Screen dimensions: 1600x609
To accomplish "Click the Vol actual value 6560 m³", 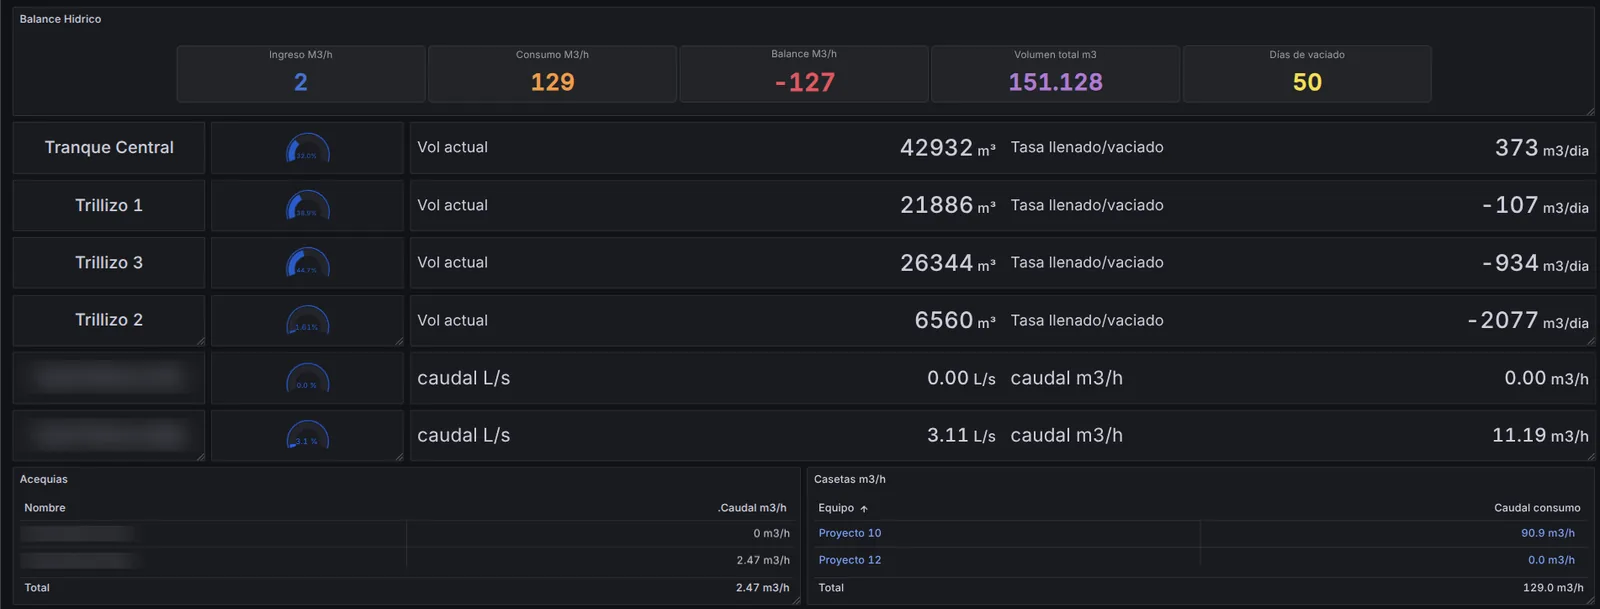I will tap(955, 320).
